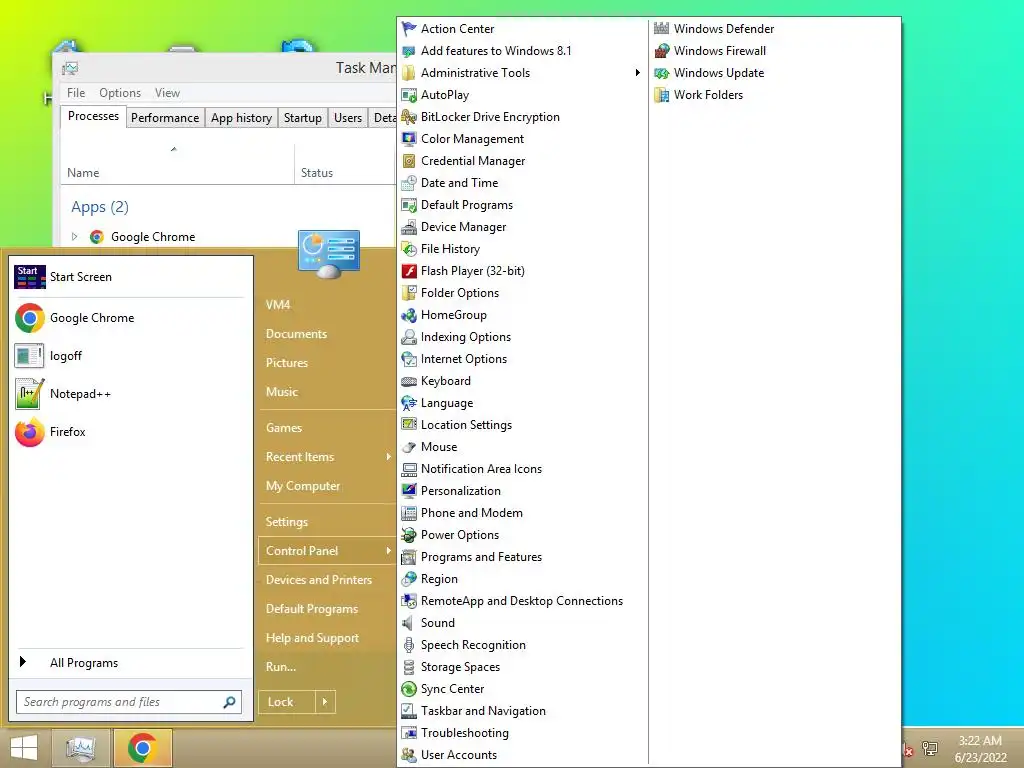Image resolution: width=1024 pixels, height=768 pixels.
Task: Toggle sort arrow above Name column
Action: point(174,150)
